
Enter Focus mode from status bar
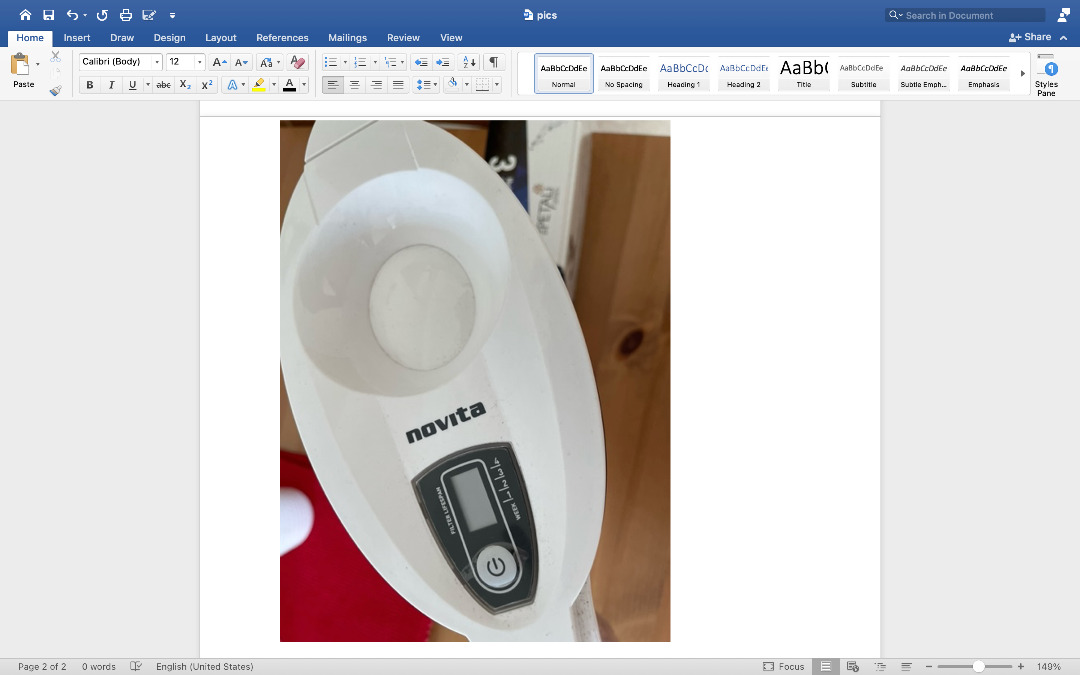click(x=783, y=666)
